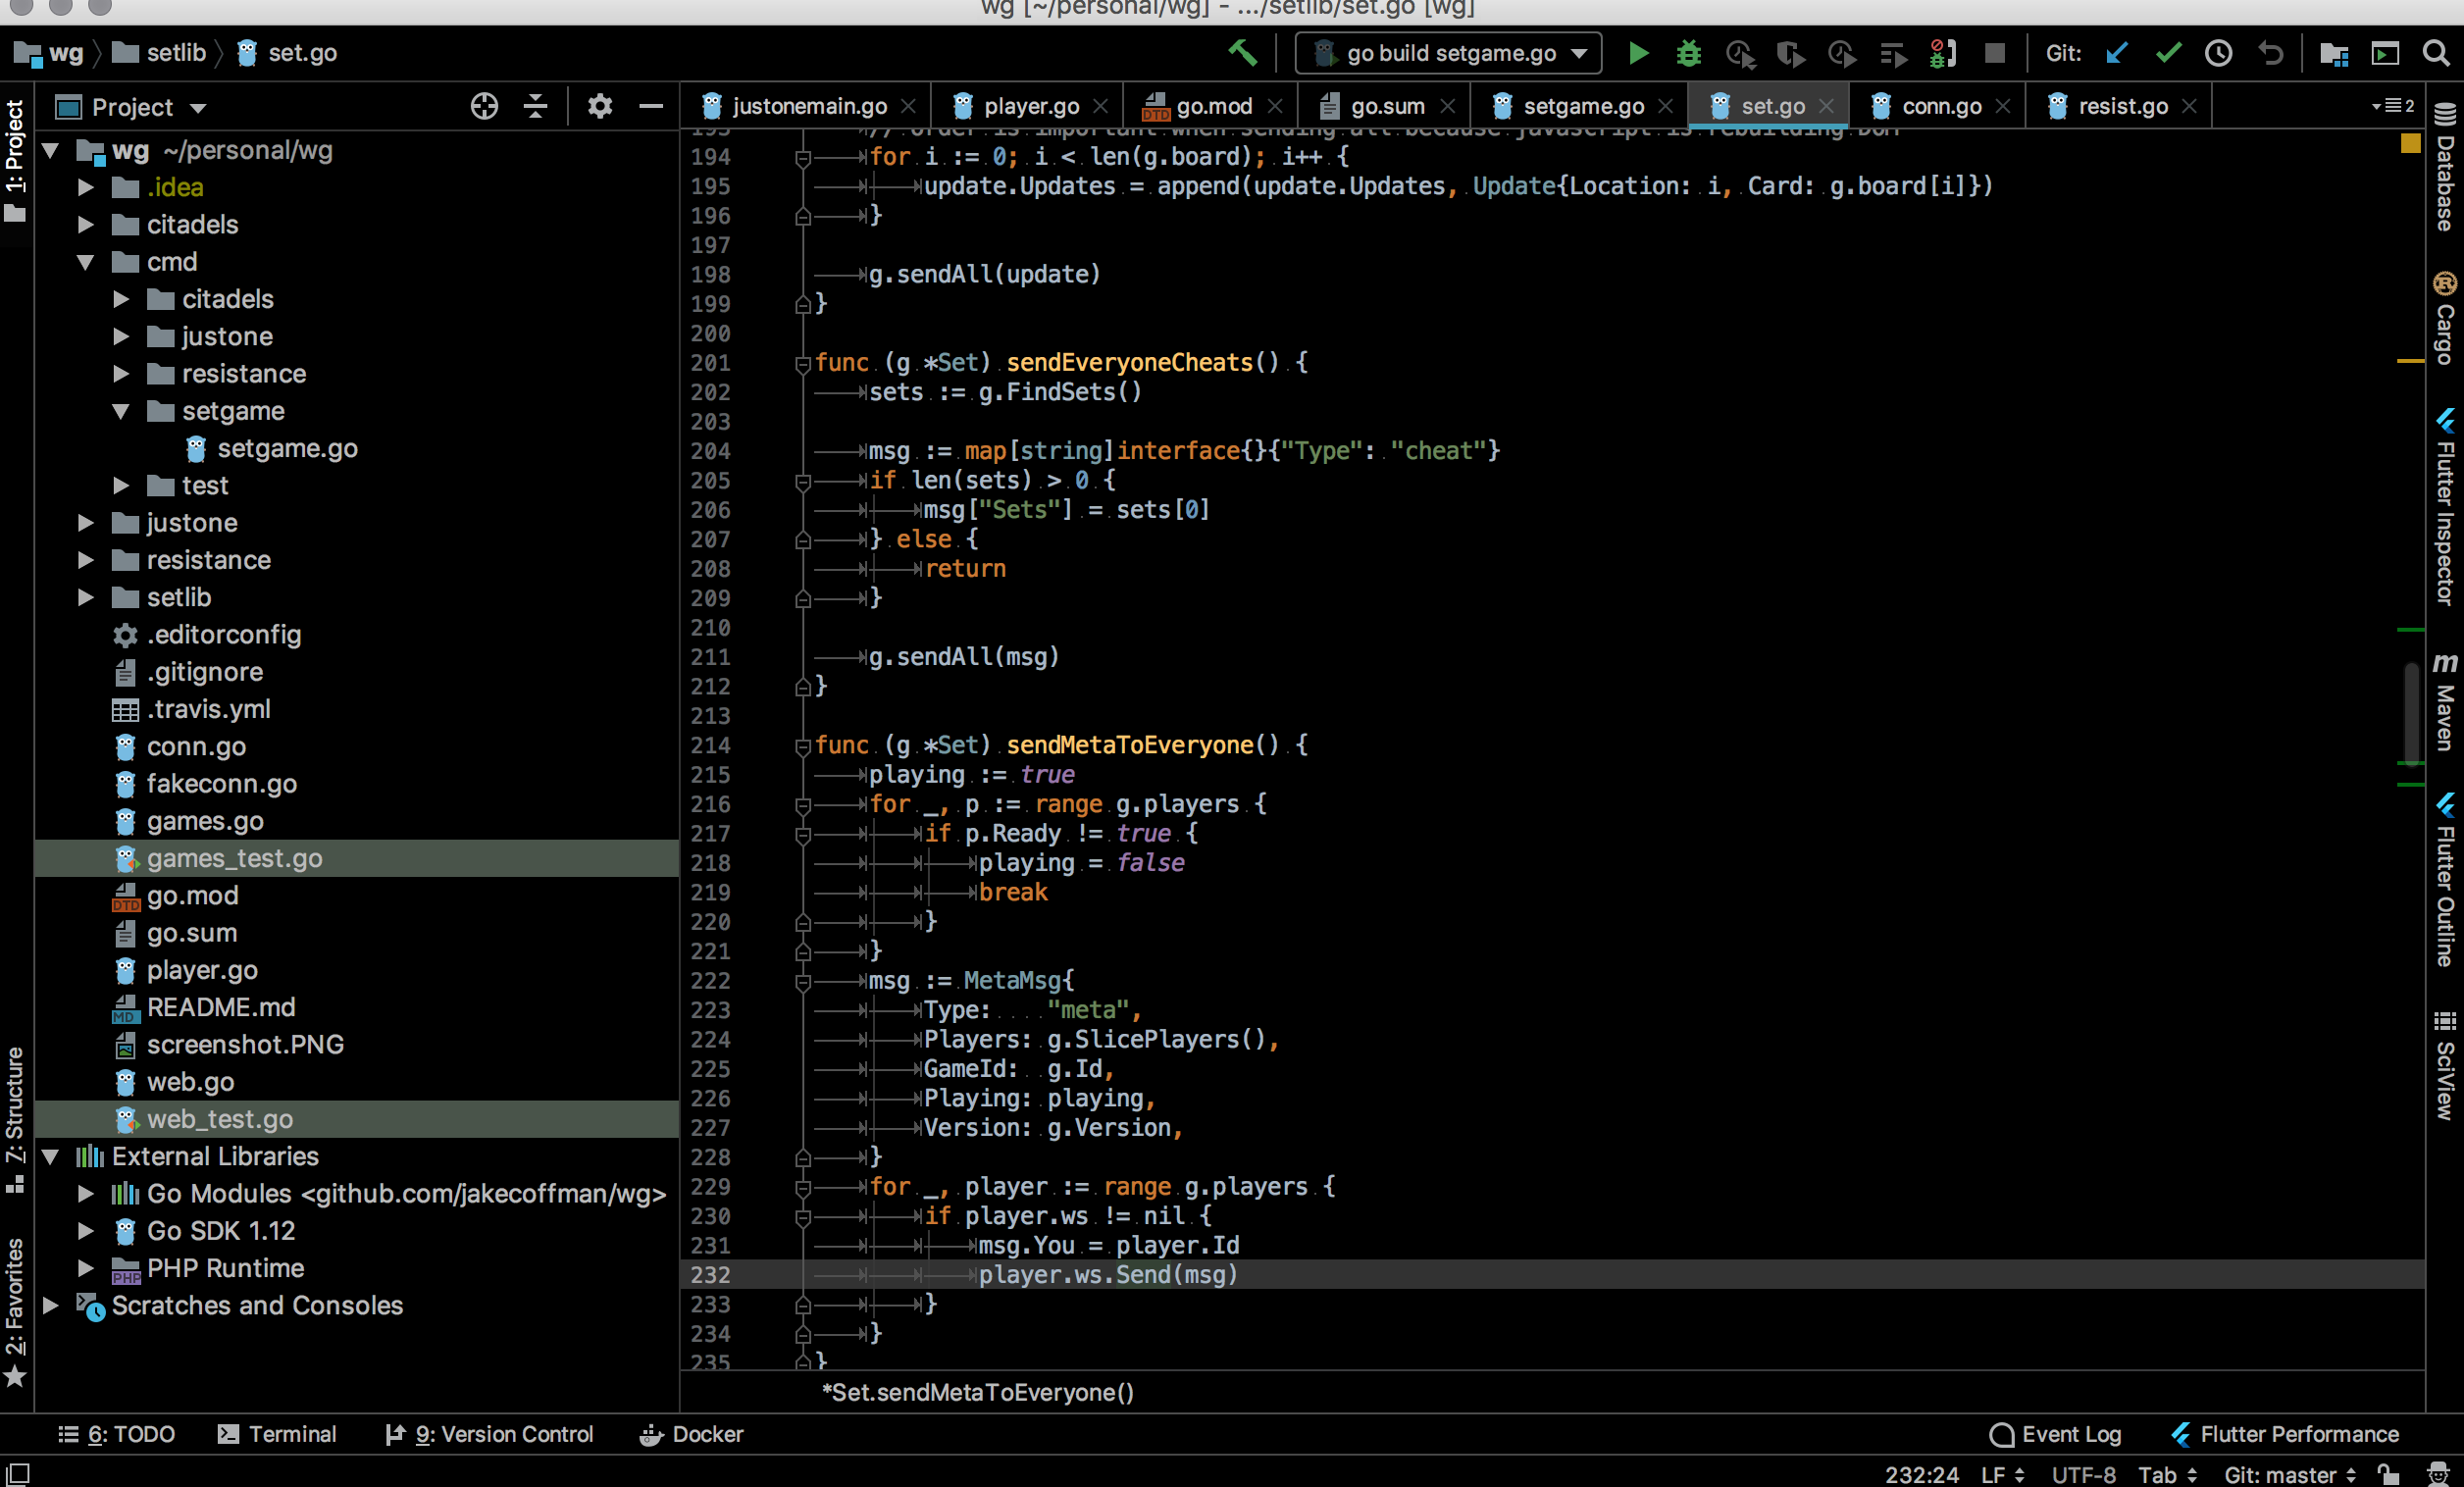The height and width of the screenshot is (1487, 2464).
Task: Switch to the conn.go editor tab
Action: click(x=1939, y=106)
